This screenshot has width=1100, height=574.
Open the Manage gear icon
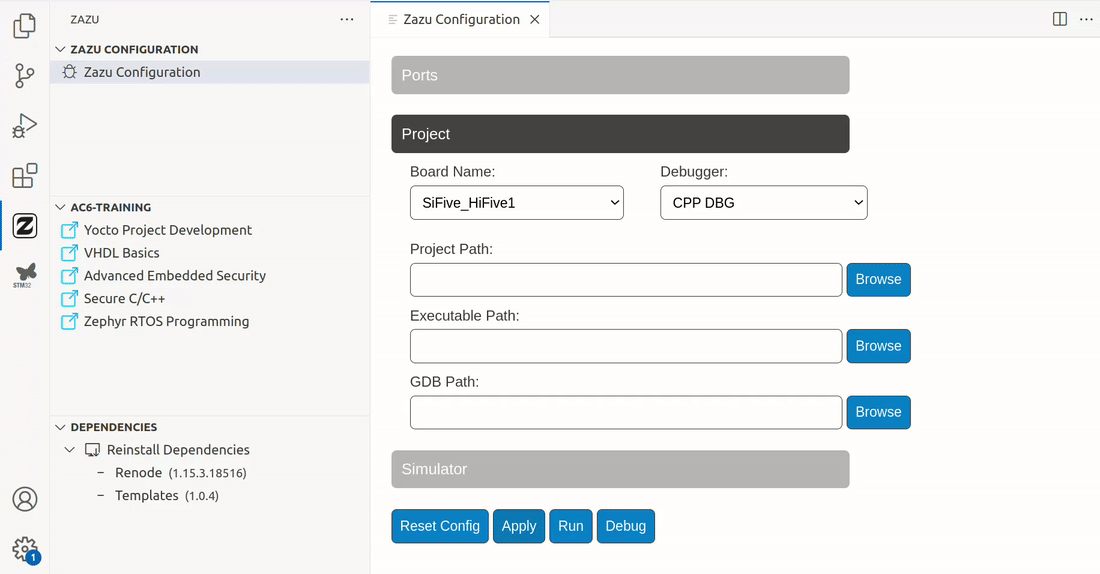(x=25, y=549)
